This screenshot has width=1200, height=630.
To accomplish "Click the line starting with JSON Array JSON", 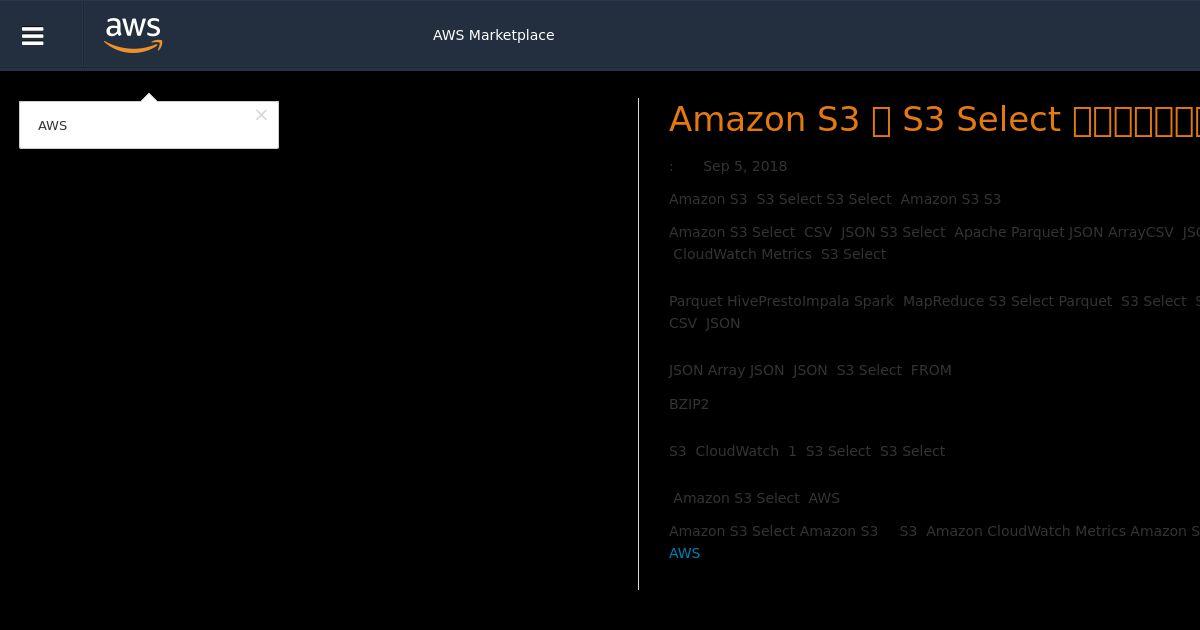I will point(810,370).
